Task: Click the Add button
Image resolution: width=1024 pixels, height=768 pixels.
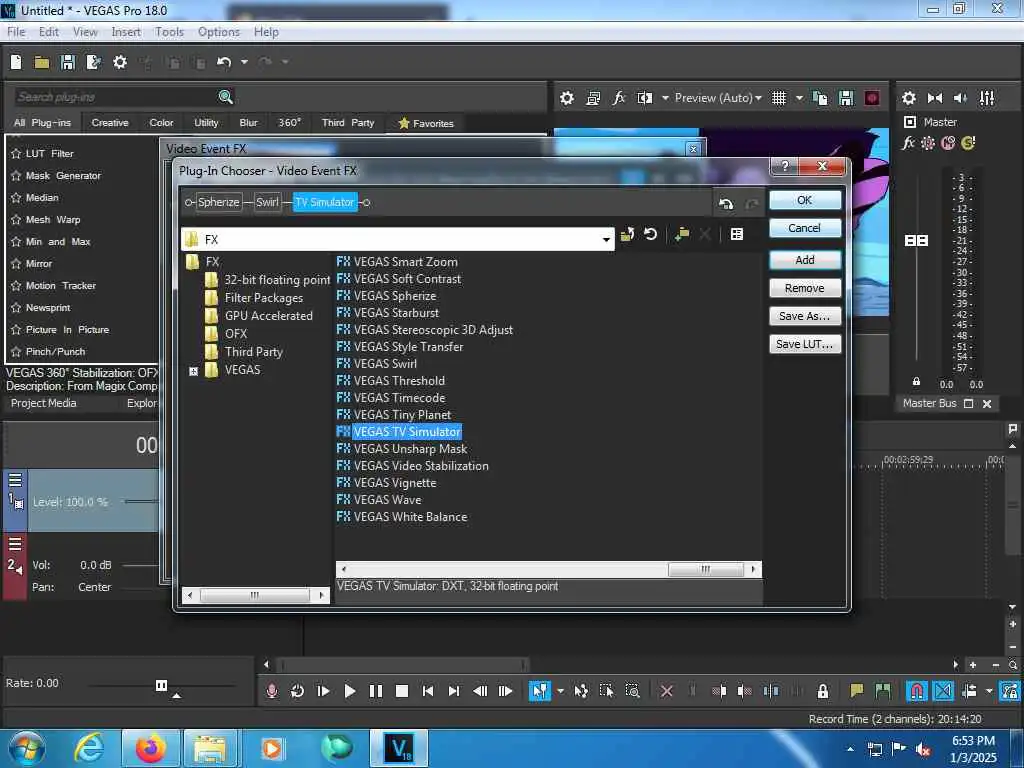Action: tap(805, 260)
